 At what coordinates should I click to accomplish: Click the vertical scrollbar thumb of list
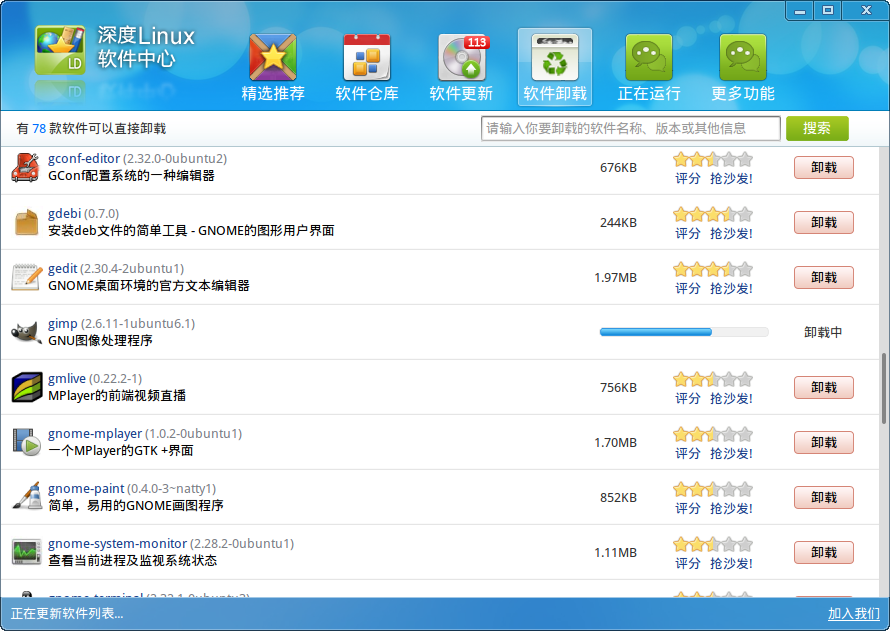tap(884, 388)
